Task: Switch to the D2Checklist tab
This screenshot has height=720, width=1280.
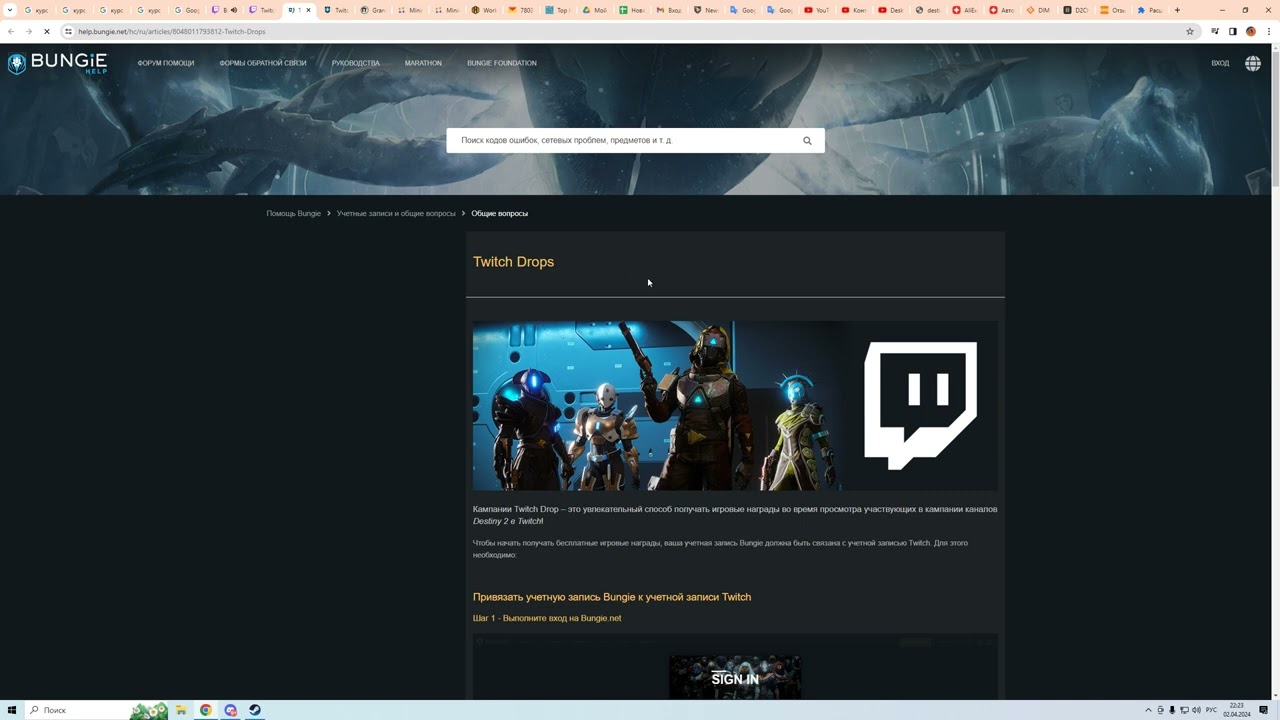Action: coord(1076,10)
